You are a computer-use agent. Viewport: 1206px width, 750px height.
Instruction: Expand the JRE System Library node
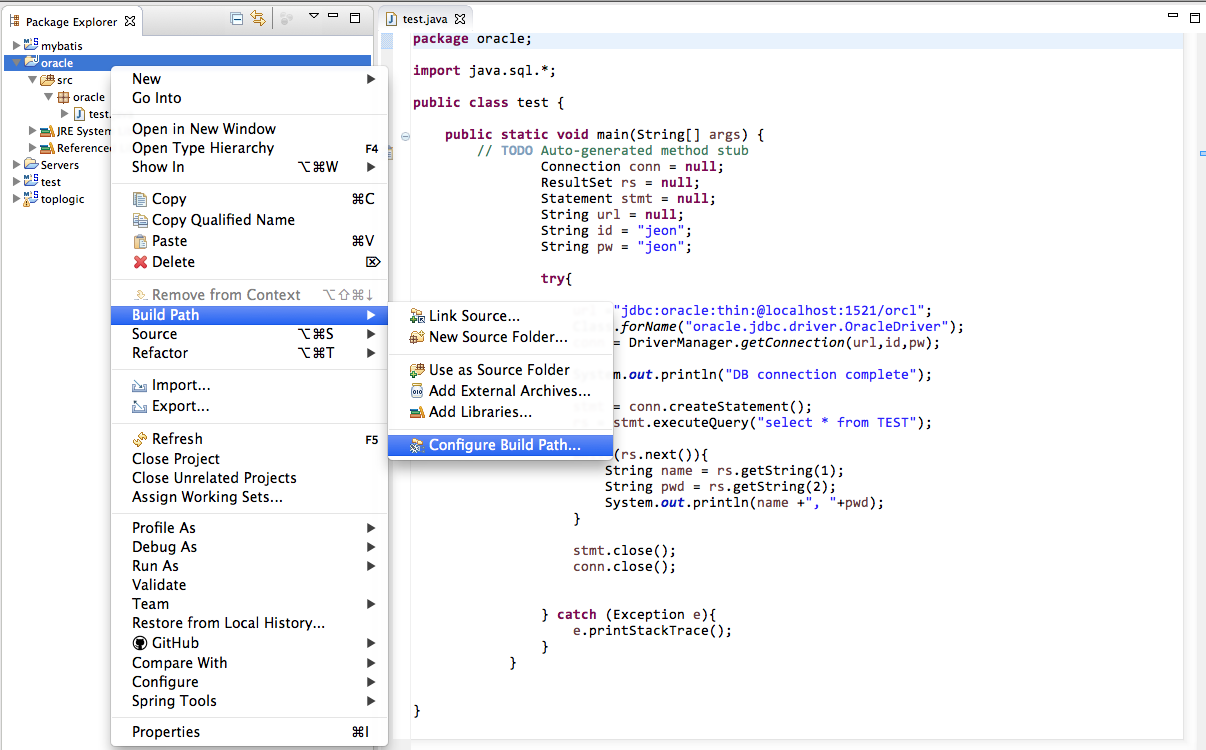33,131
